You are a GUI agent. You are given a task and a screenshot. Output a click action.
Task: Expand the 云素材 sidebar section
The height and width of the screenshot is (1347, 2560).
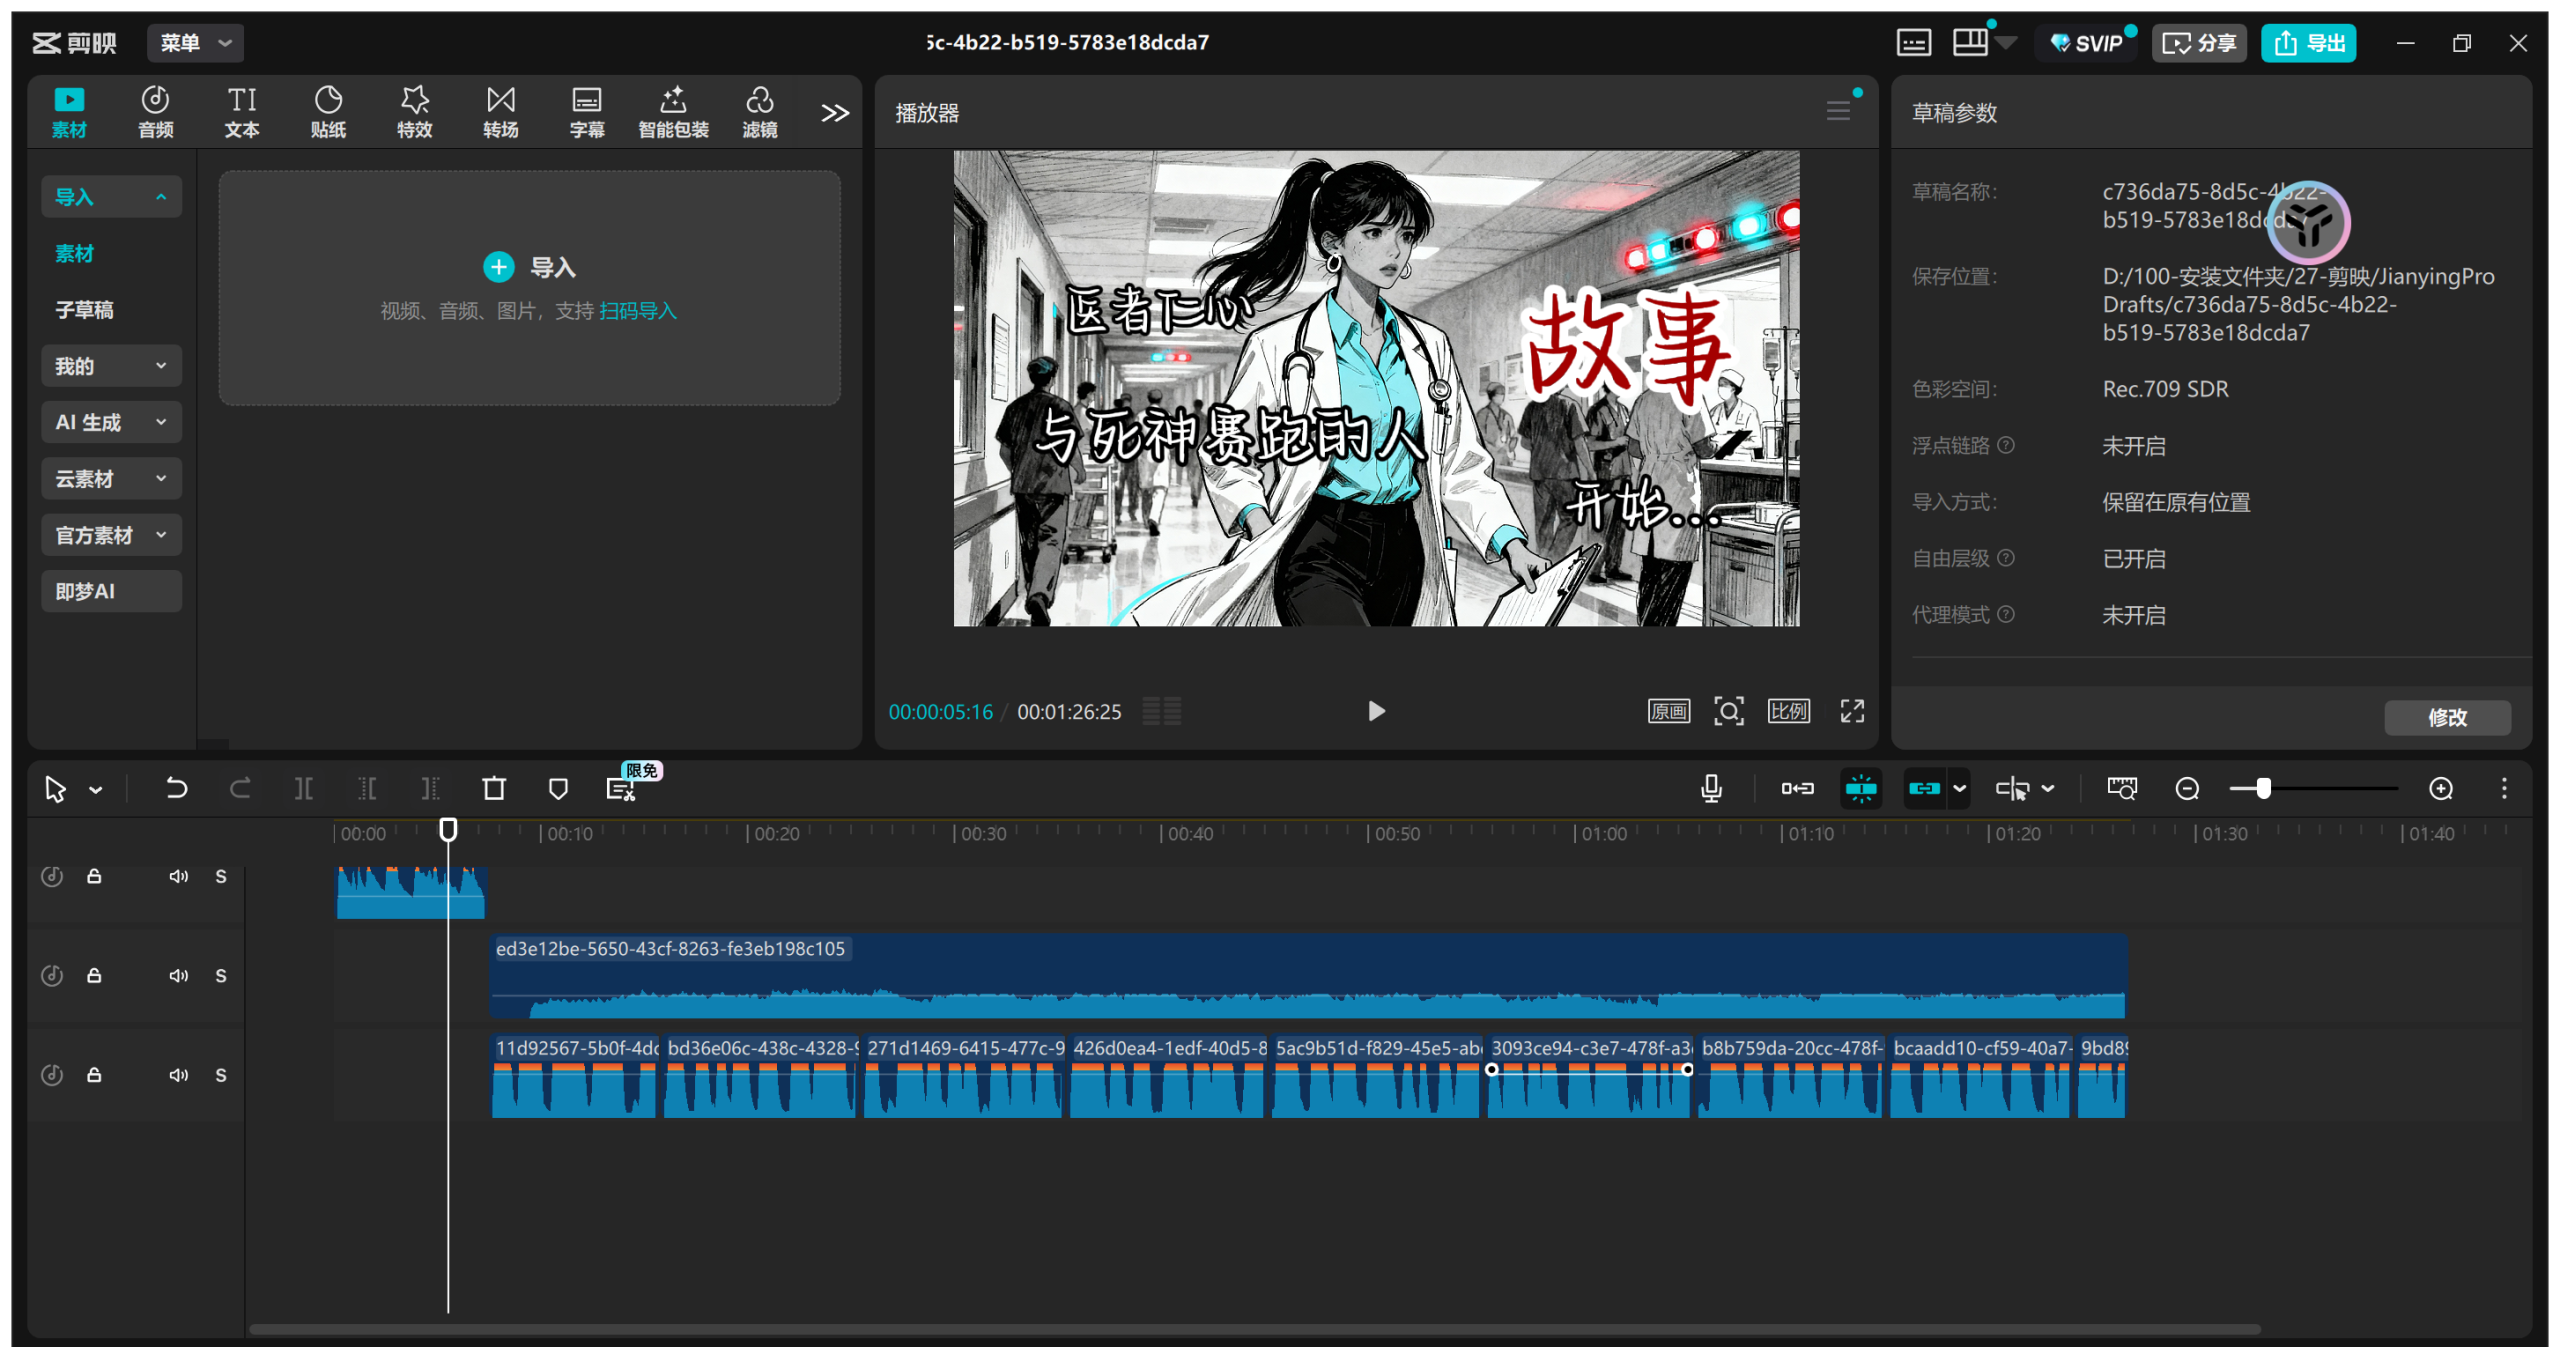pyautogui.click(x=111, y=479)
